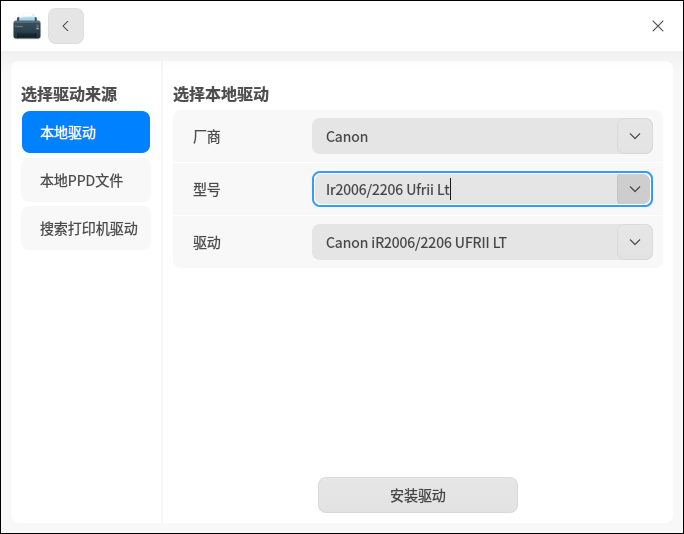Click the 安装驱动 install button
Viewport: 684px width, 534px height.
pyautogui.click(x=418, y=495)
